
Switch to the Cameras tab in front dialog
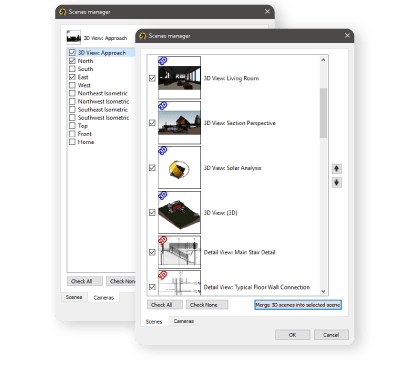[x=184, y=321]
